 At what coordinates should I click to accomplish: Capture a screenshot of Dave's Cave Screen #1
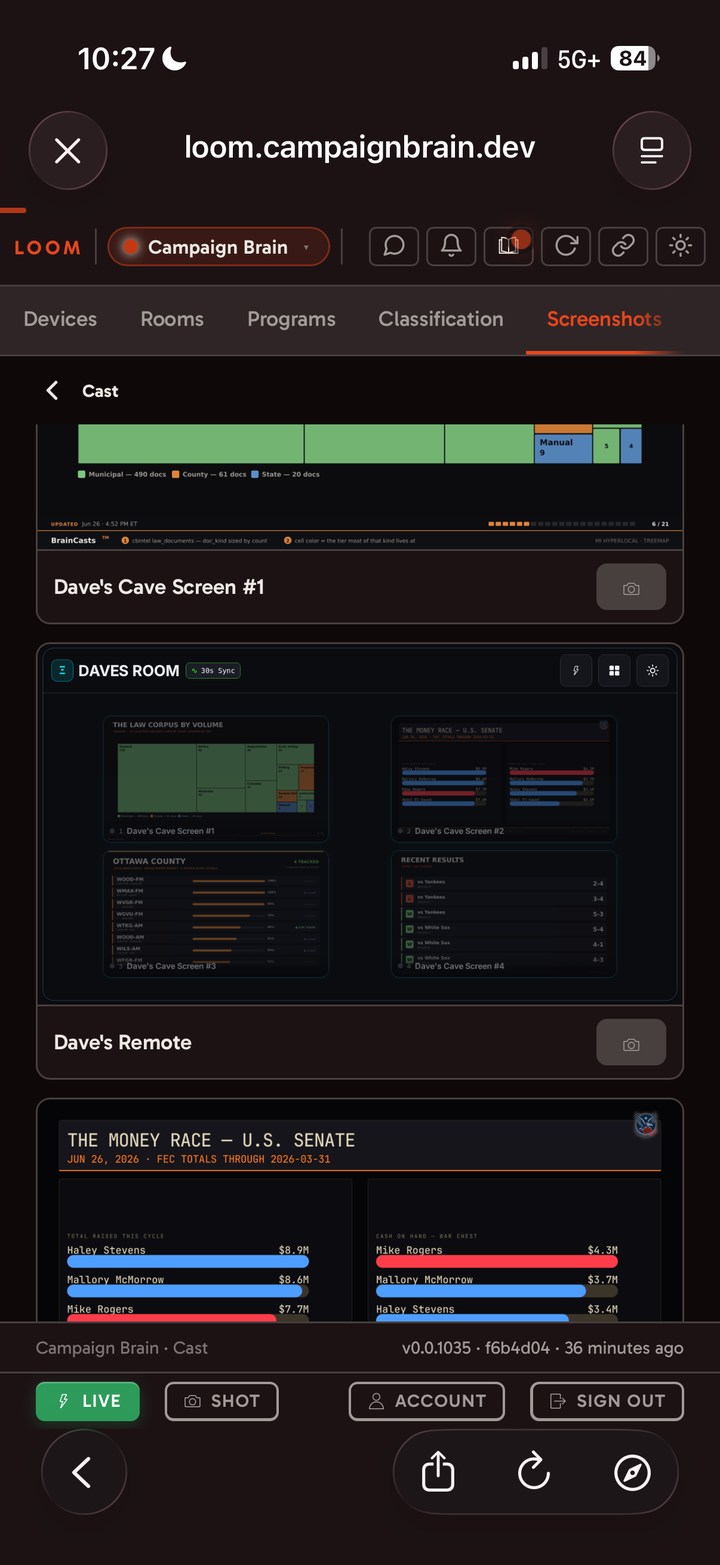[631, 588]
